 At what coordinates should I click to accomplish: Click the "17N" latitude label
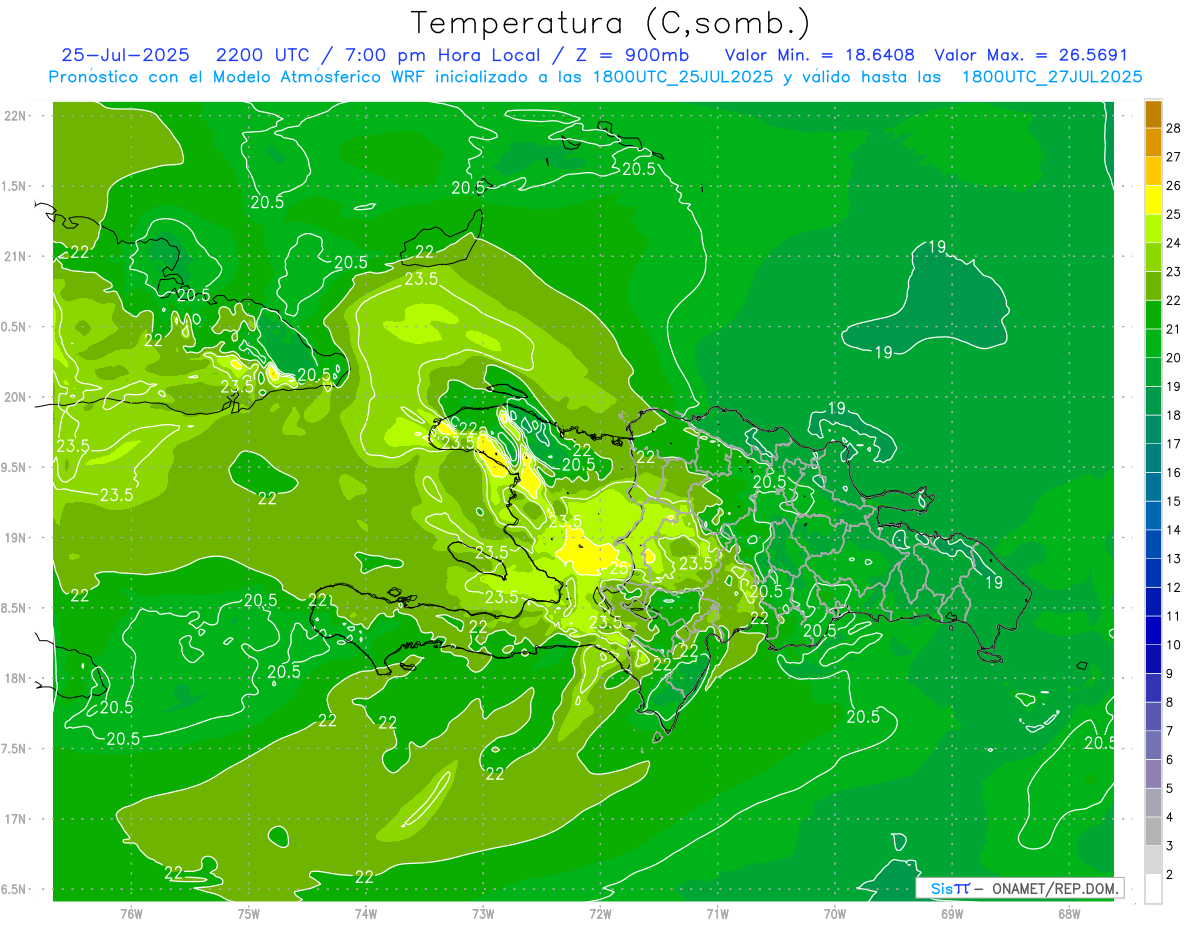click(16, 819)
